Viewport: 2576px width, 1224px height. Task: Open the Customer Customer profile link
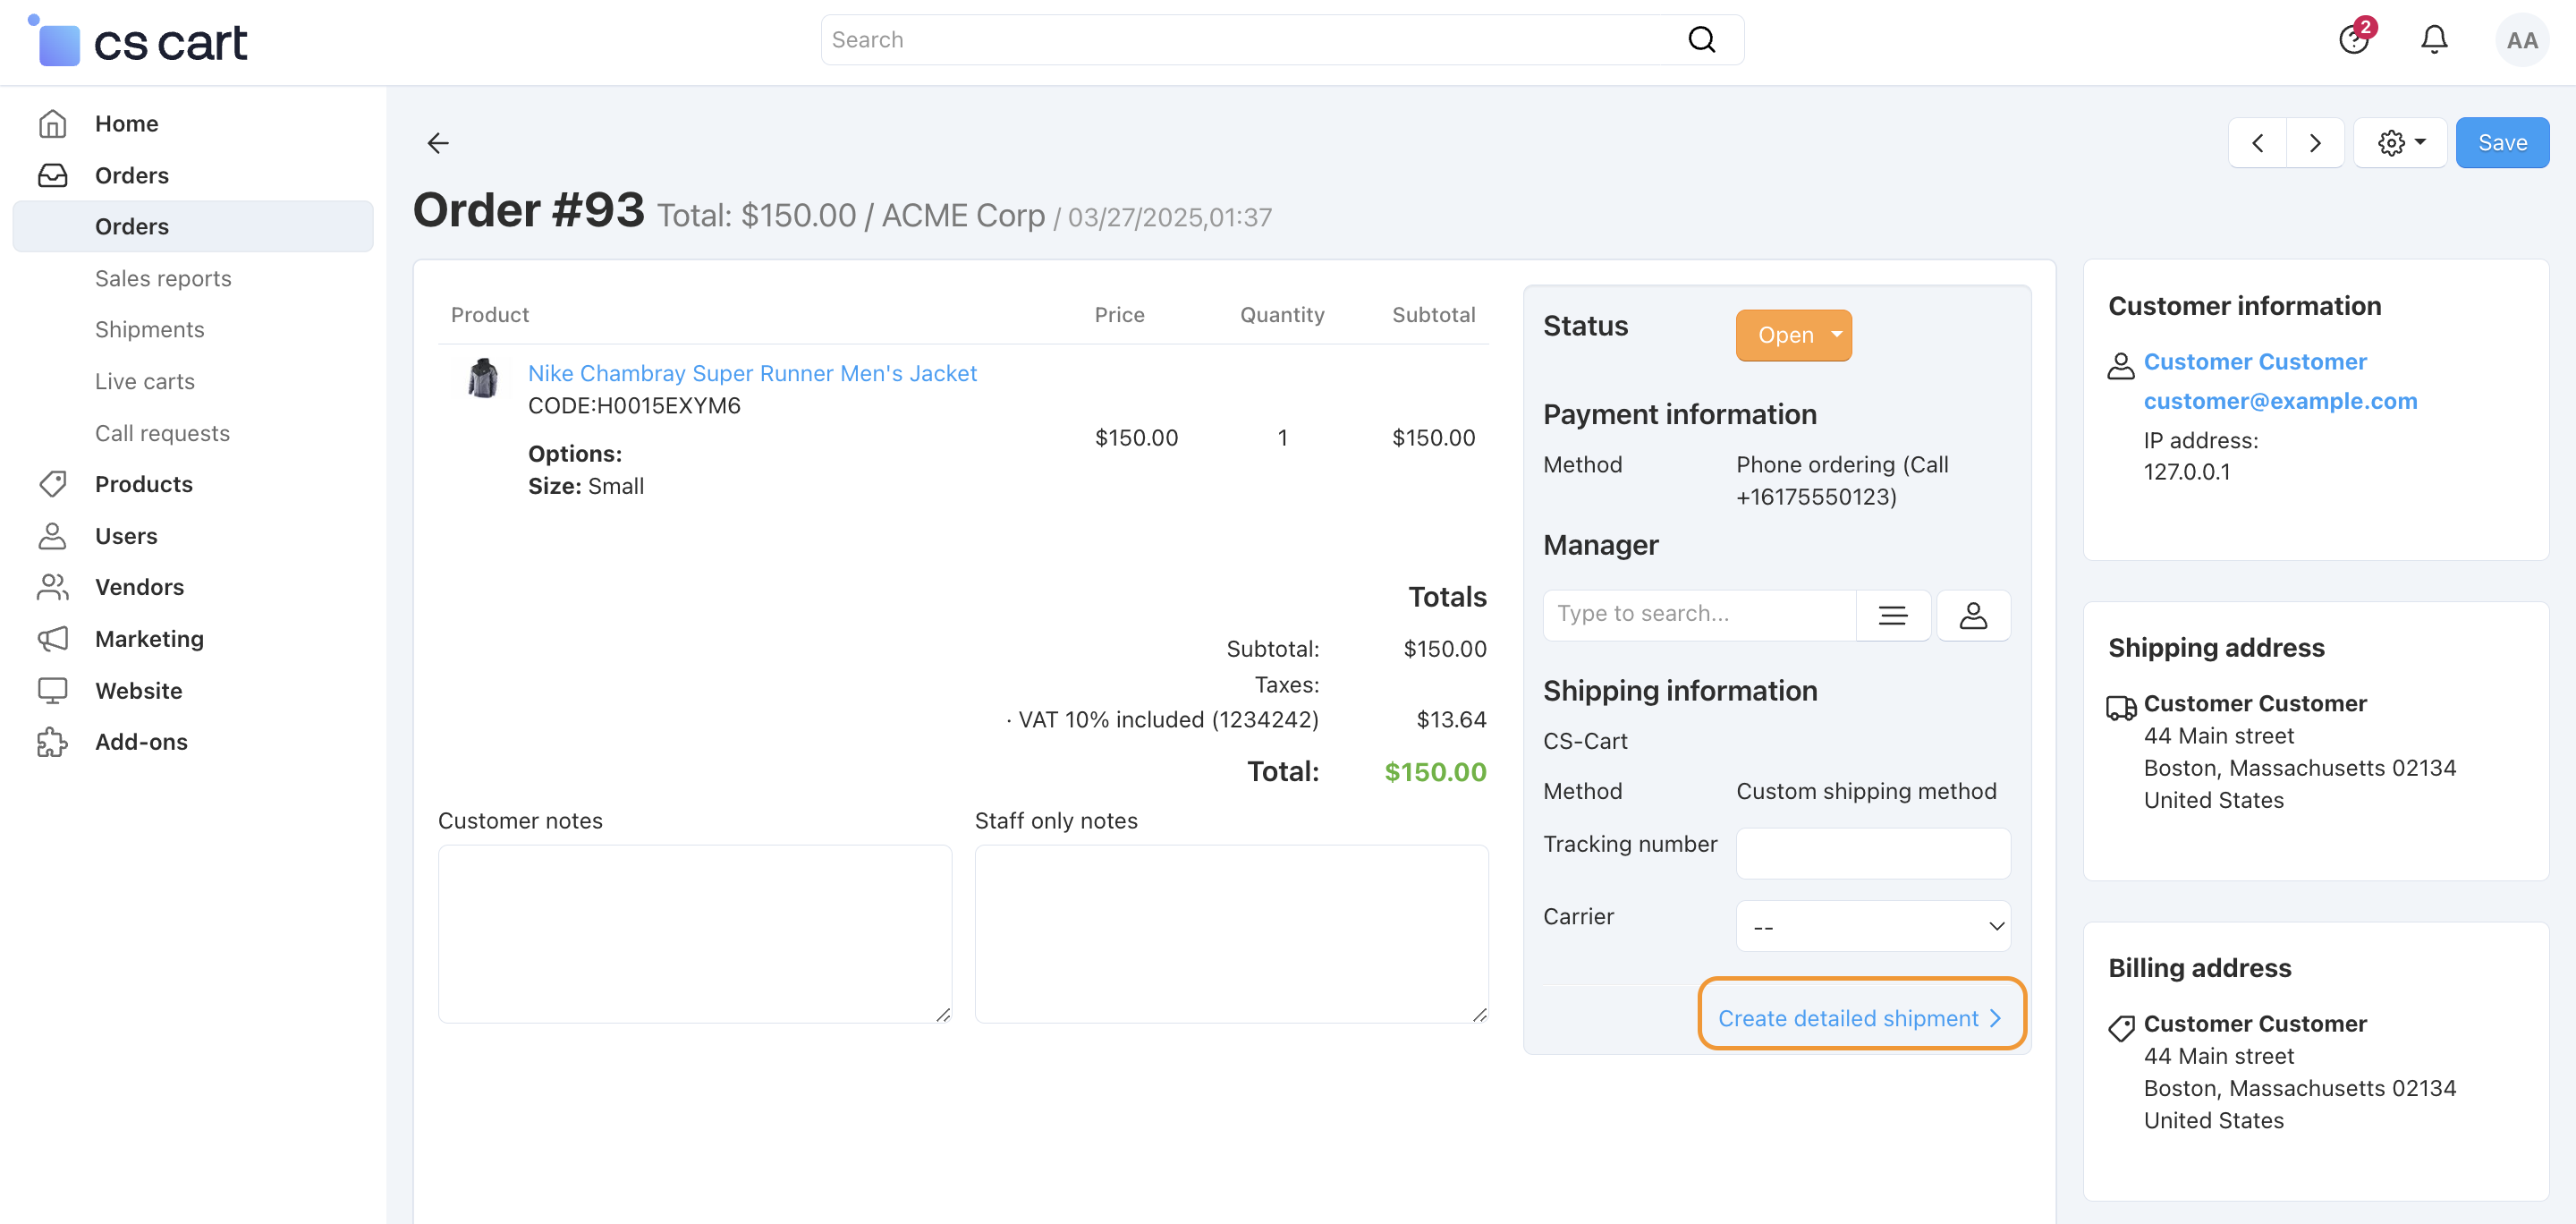2254,362
